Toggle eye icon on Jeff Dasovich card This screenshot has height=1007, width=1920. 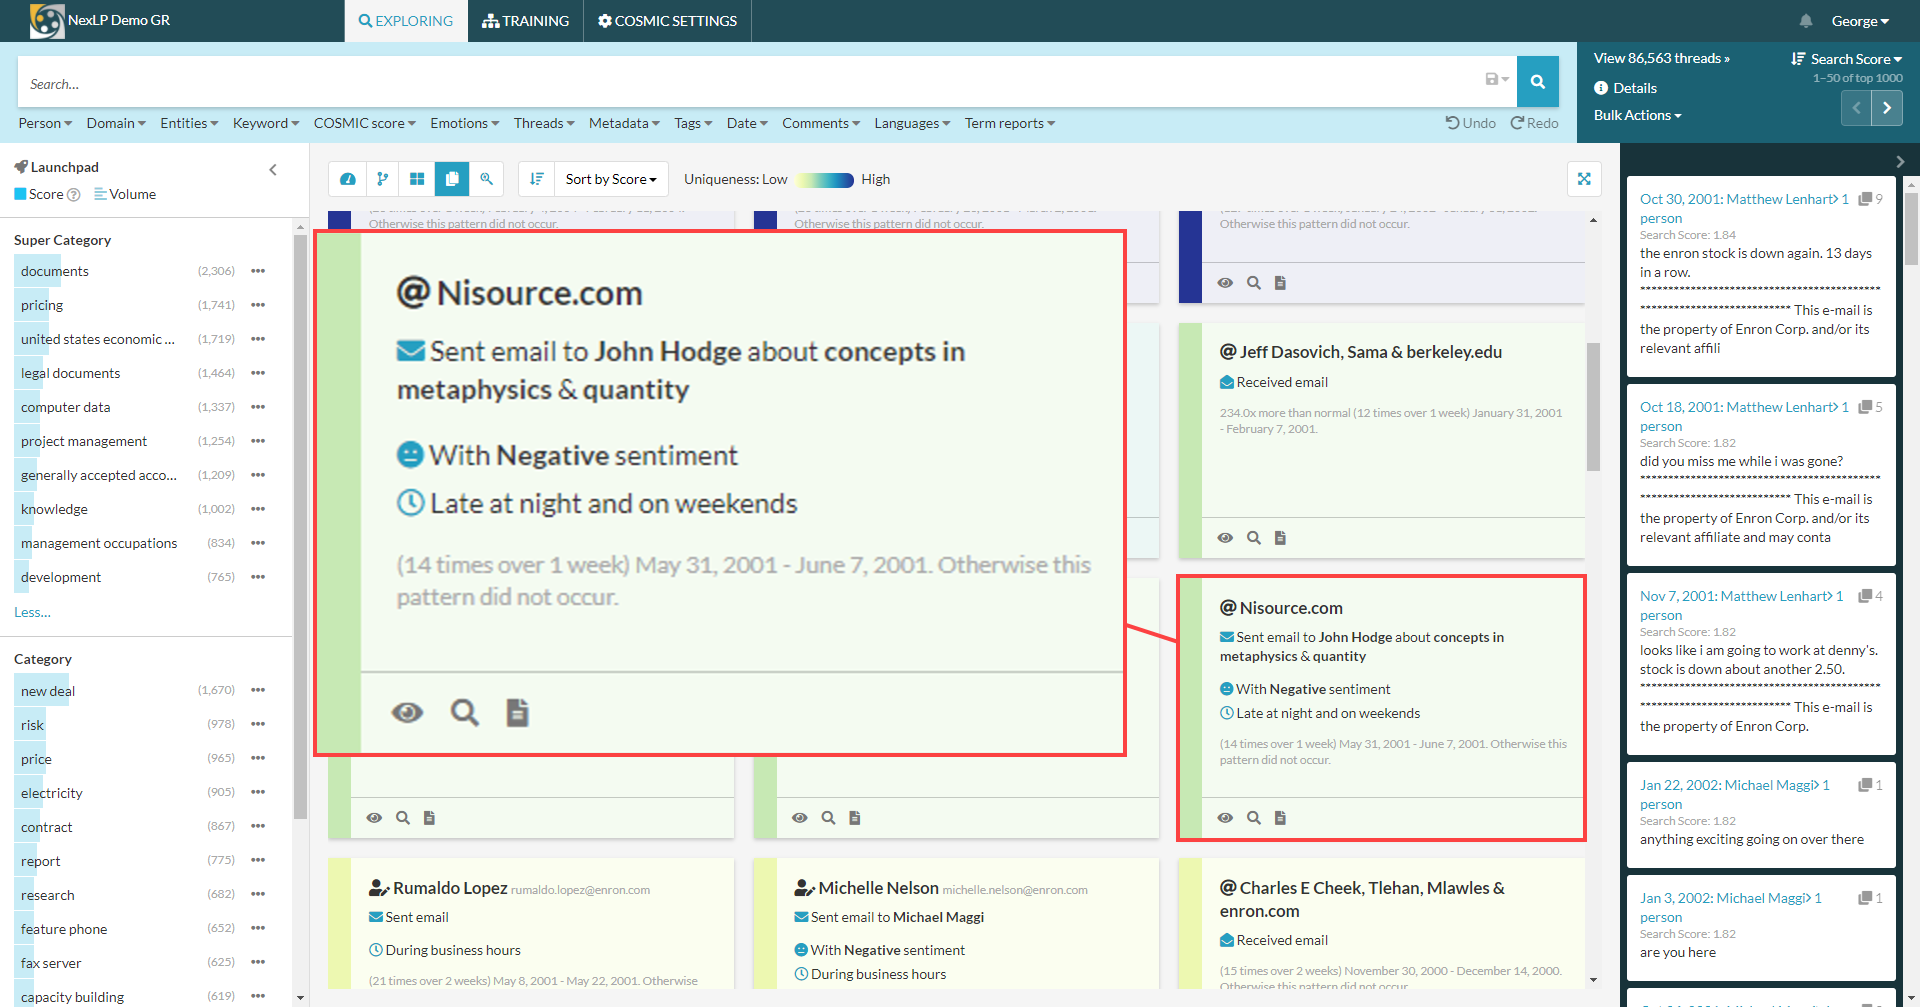[x=1225, y=538]
